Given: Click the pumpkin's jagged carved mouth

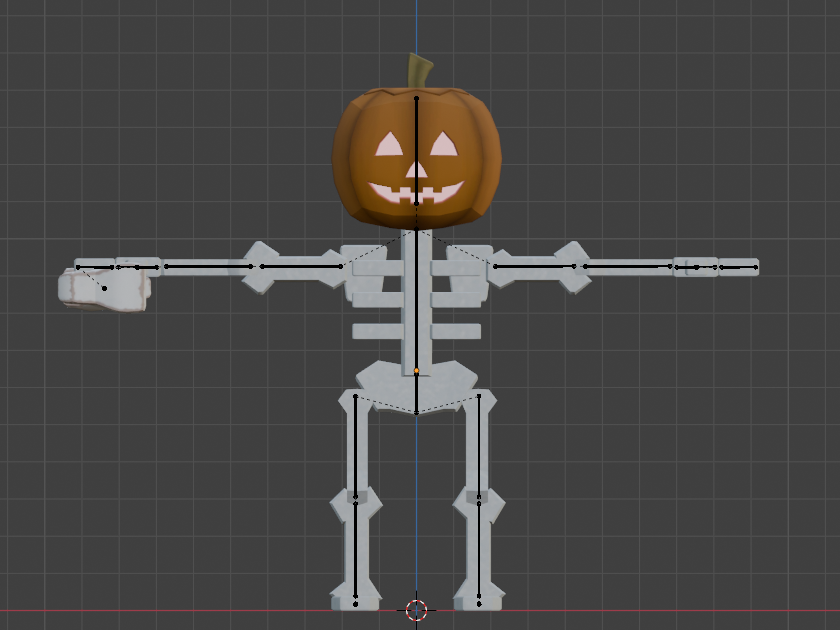Looking at the screenshot, I should [x=416, y=192].
